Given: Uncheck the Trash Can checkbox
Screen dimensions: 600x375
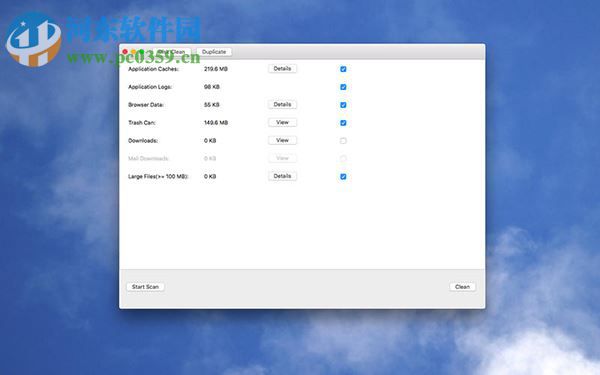Looking at the screenshot, I should pyautogui.click(x=343, y=123).
